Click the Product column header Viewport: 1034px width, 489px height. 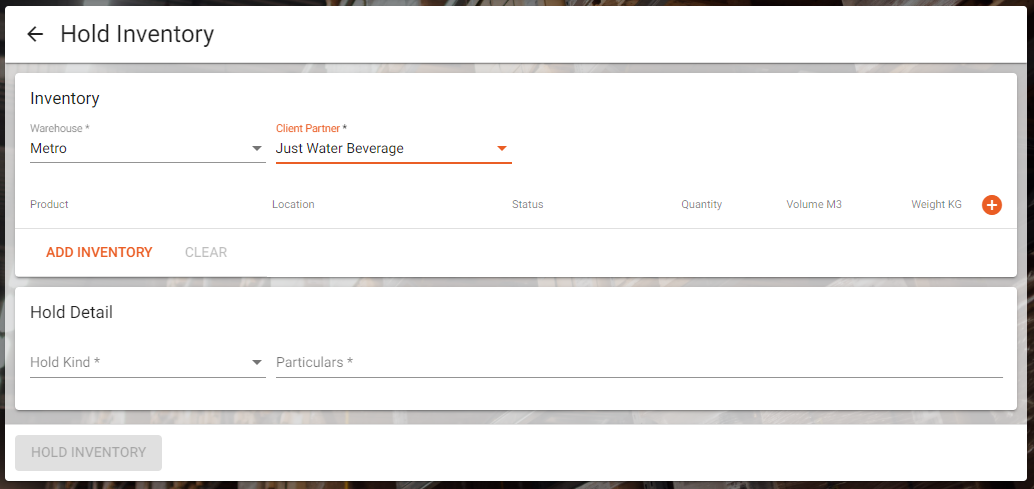pyautogui.click(x=49, y=204)
